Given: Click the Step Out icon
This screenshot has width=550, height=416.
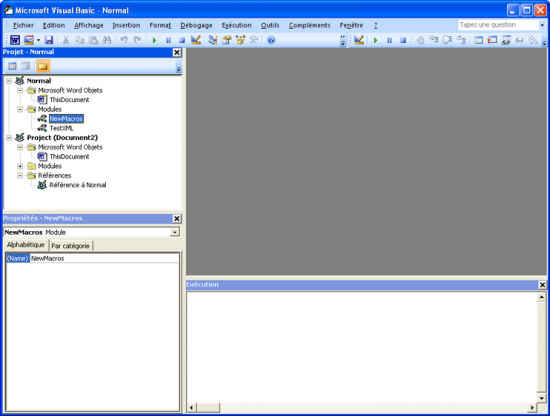Looking at the screenshot, I should pos(461,40).
